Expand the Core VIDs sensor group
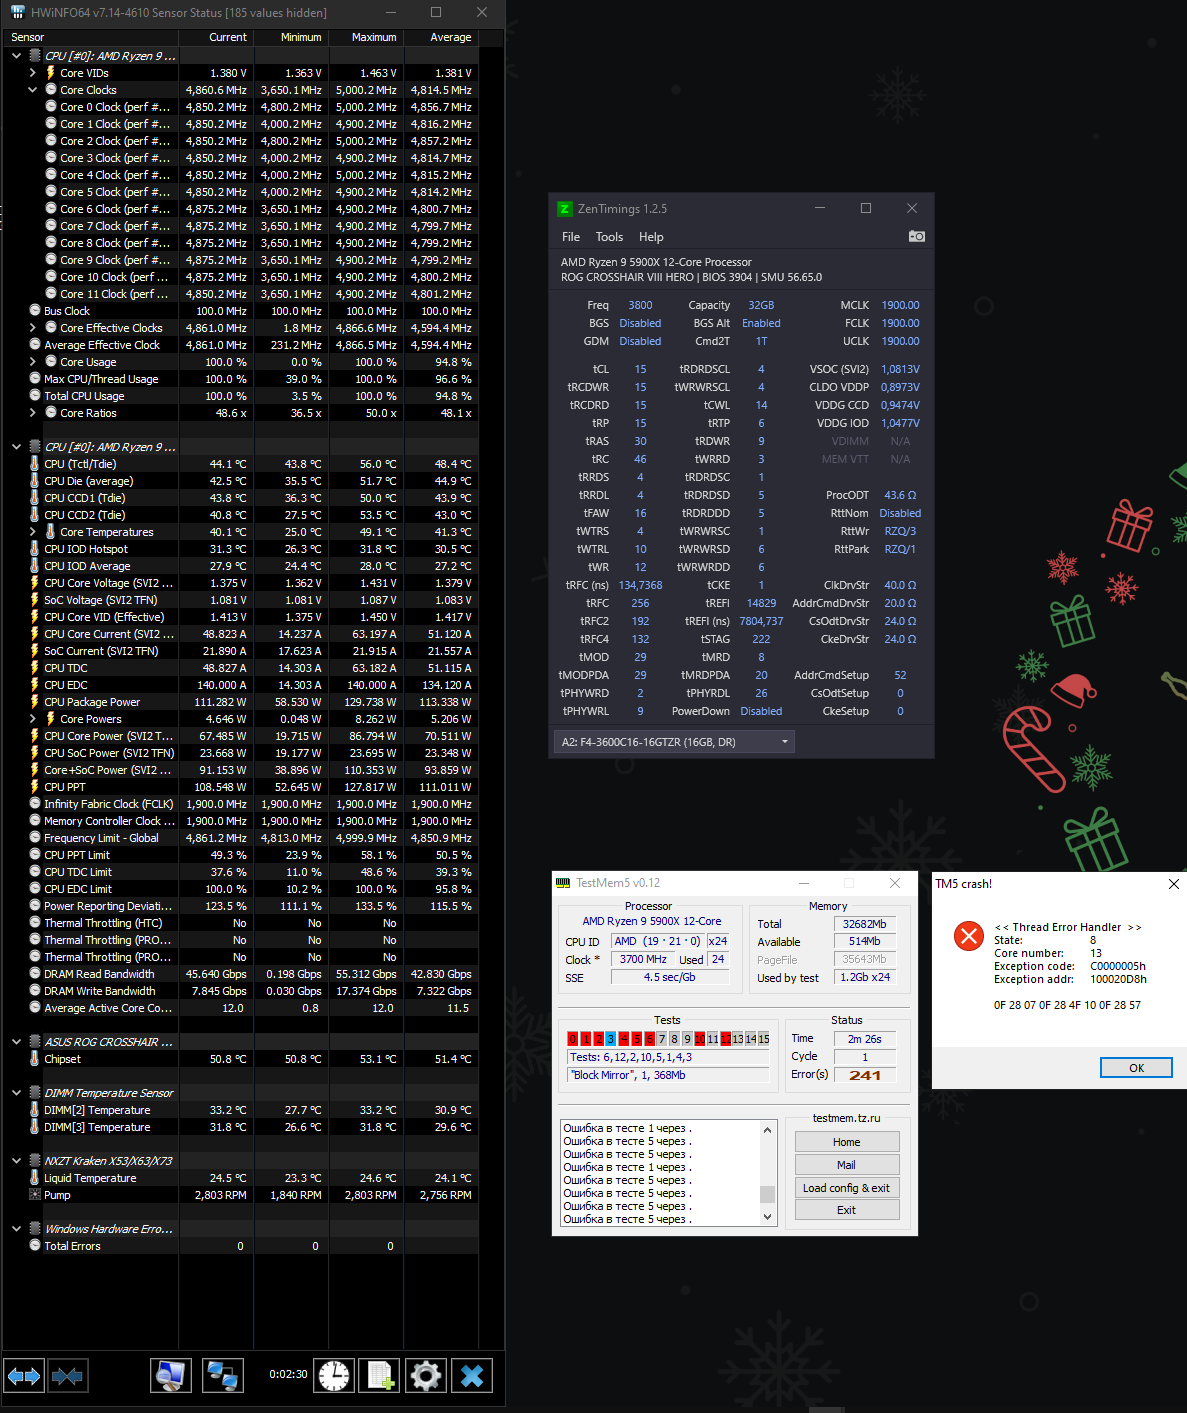This screenshot has height=1413, width=1187. 32,73
